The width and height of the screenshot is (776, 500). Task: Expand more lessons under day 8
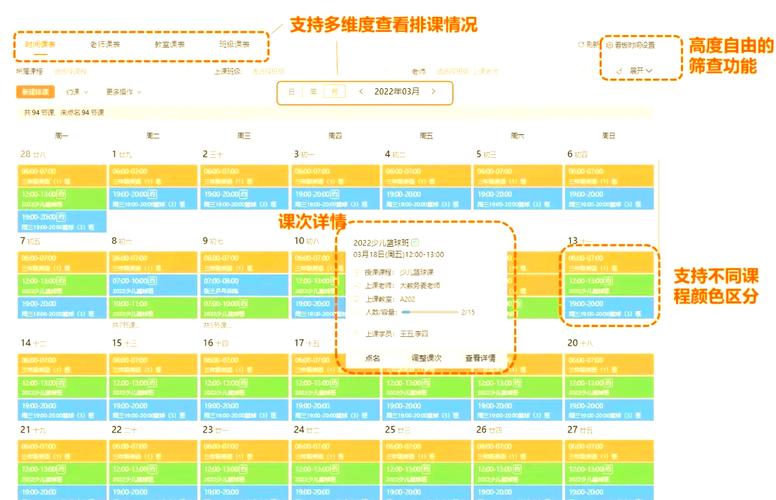(x=125, y=325)
